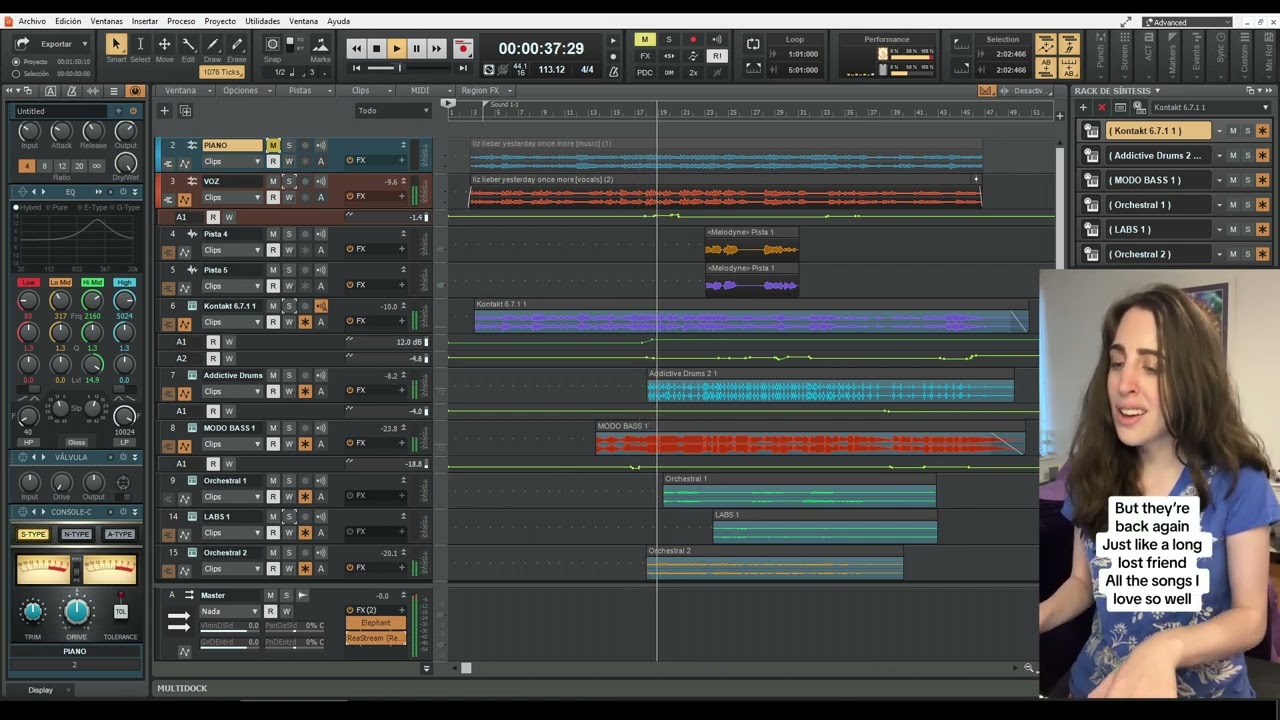
Task: Unmute the PIANO track
Action: [x=273, y=145]
